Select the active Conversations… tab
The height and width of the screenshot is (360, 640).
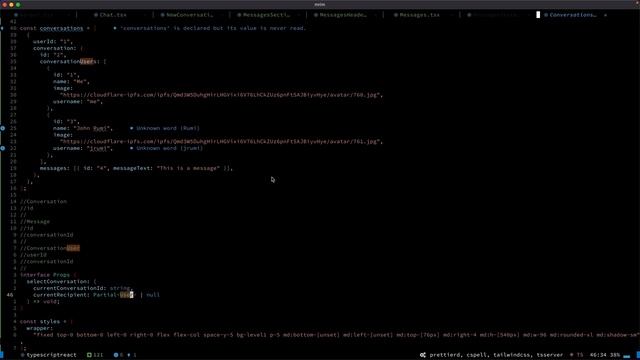coord(573,15)
